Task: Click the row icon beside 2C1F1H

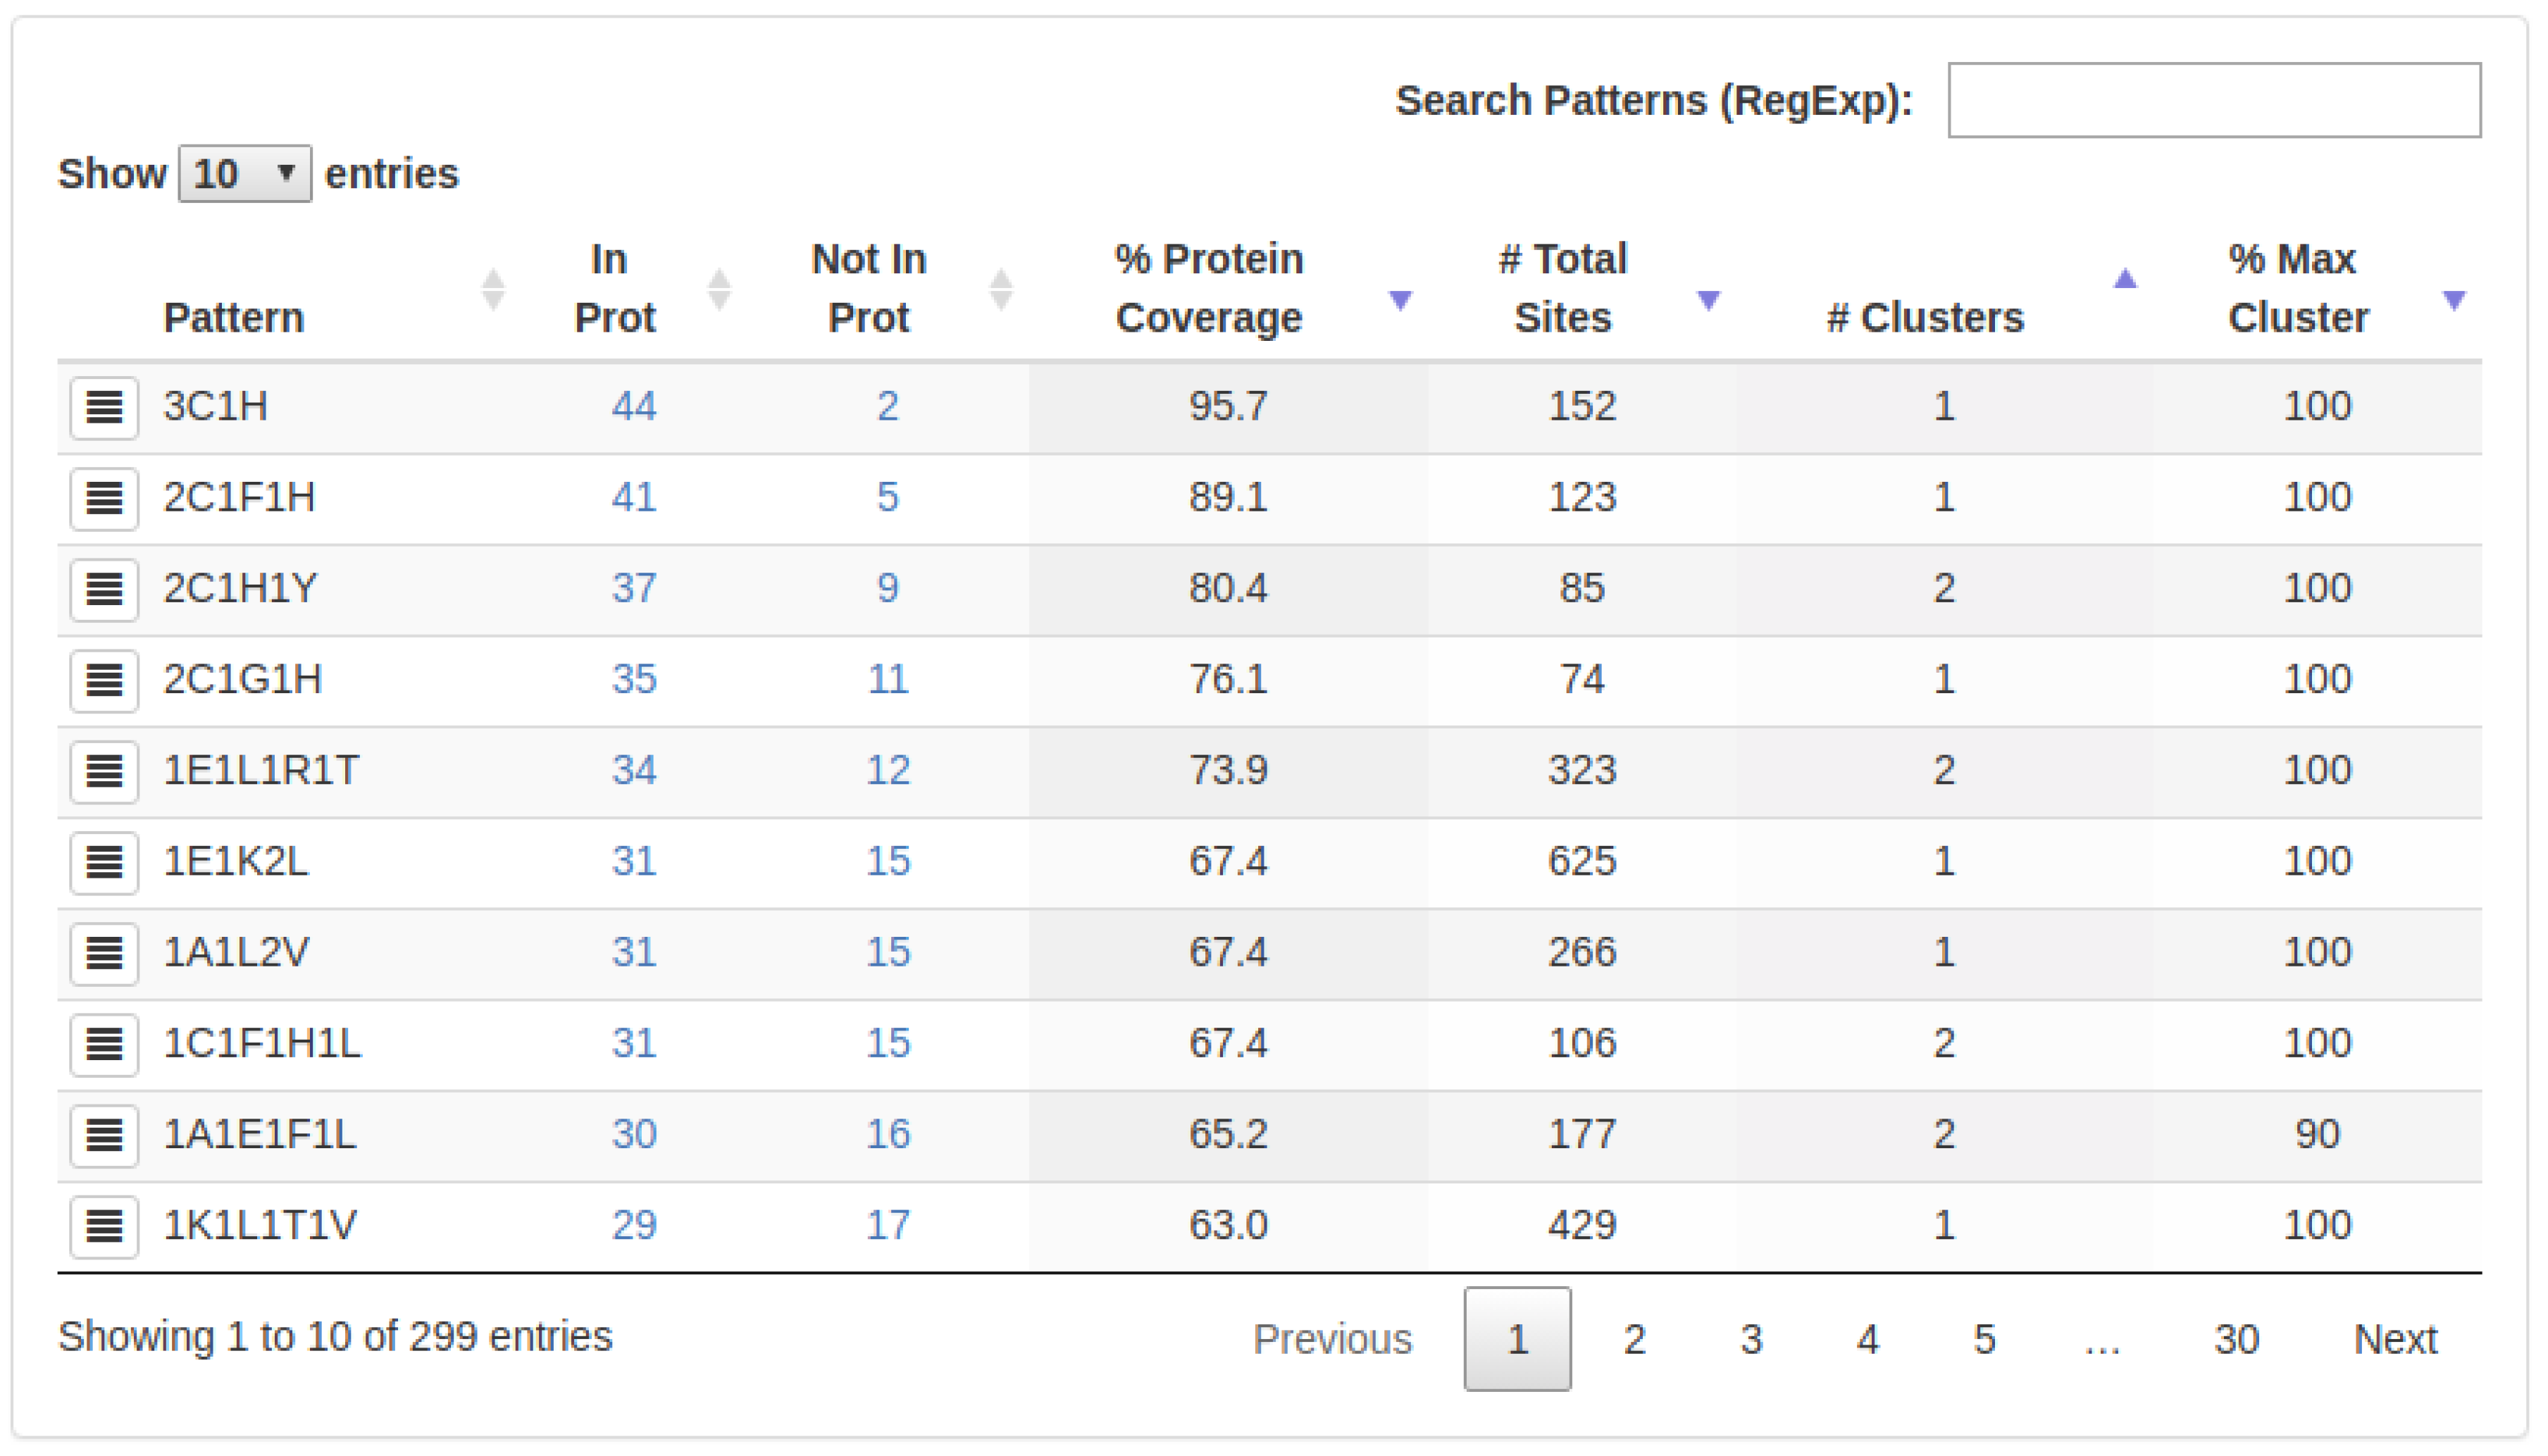Action: [104, 498]
